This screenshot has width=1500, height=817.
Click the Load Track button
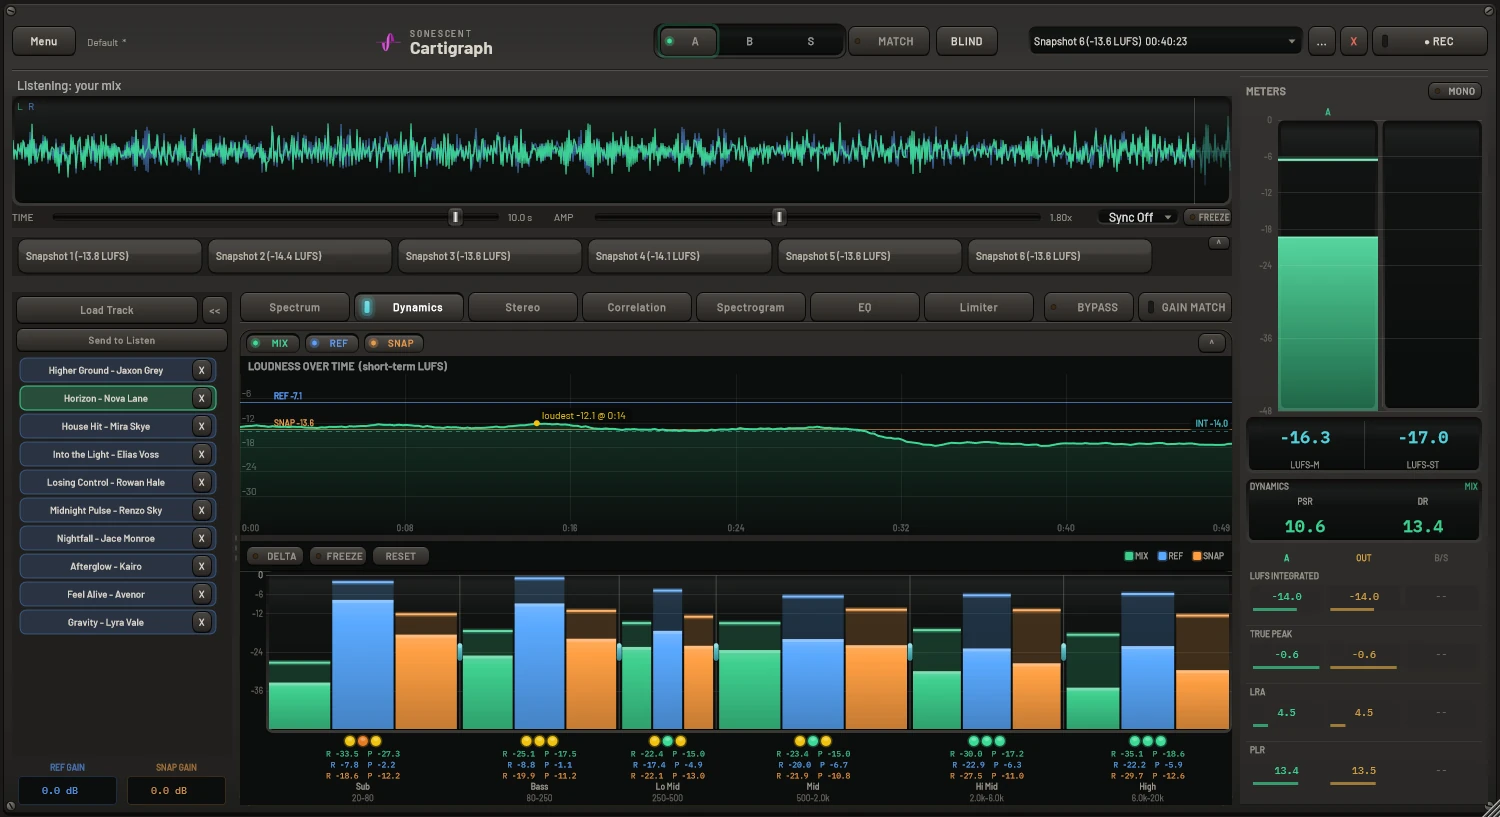(x=107, y=310)
